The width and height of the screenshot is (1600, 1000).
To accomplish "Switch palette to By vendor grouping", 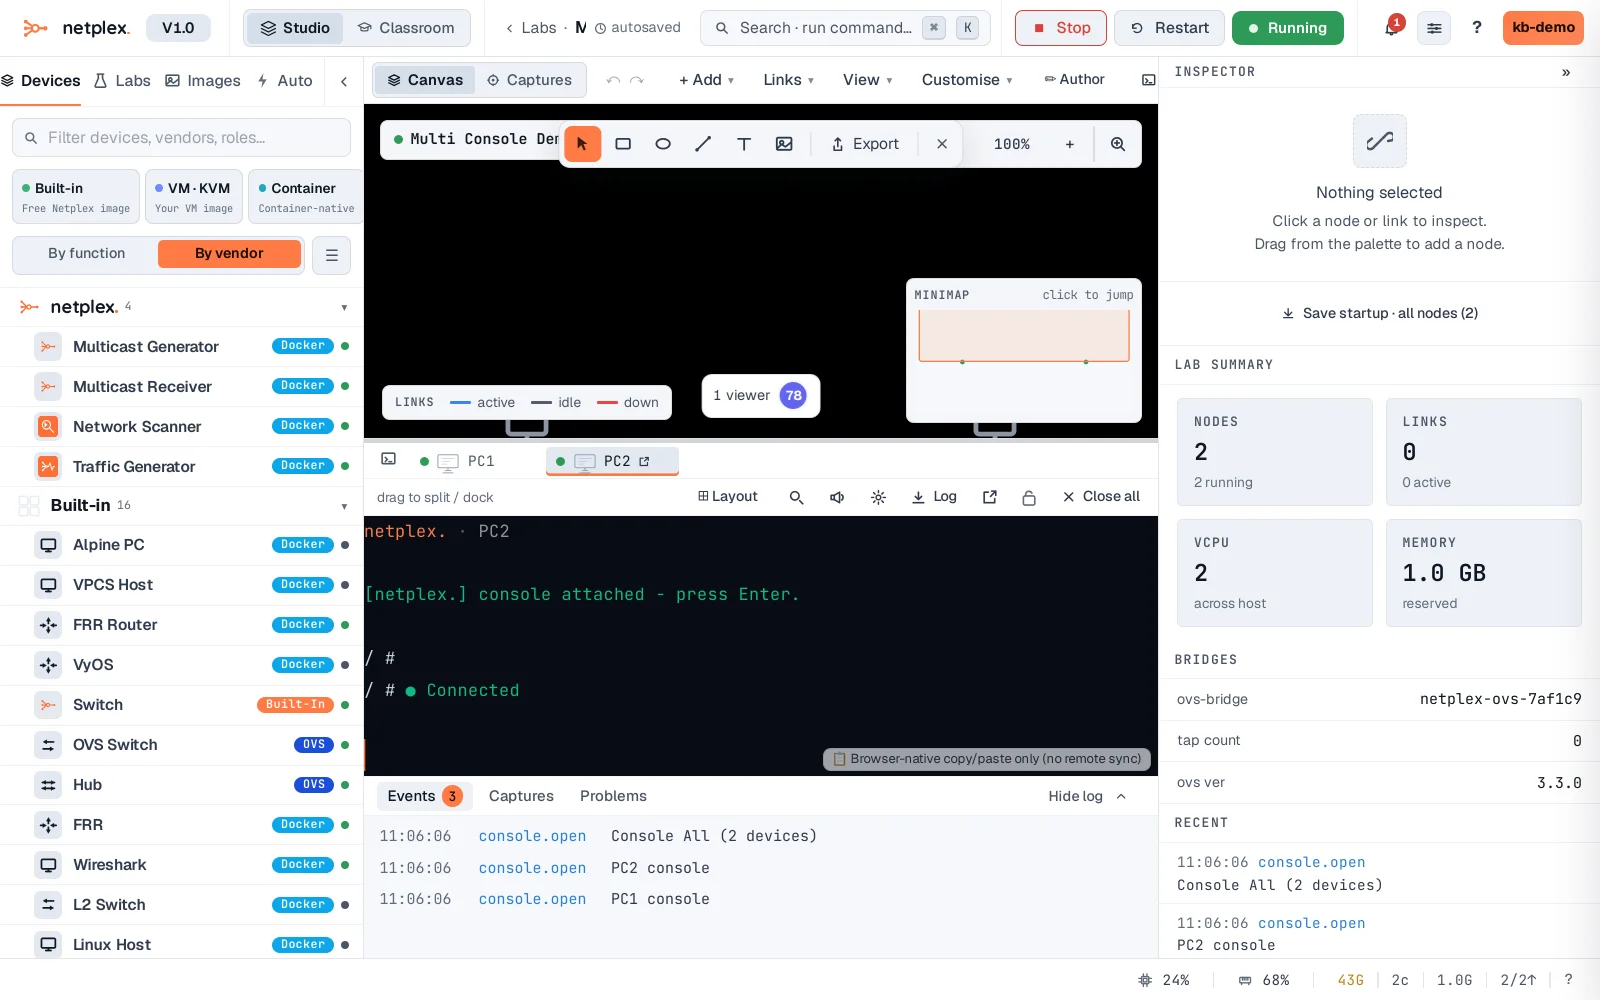I will [x=229, y=254].
